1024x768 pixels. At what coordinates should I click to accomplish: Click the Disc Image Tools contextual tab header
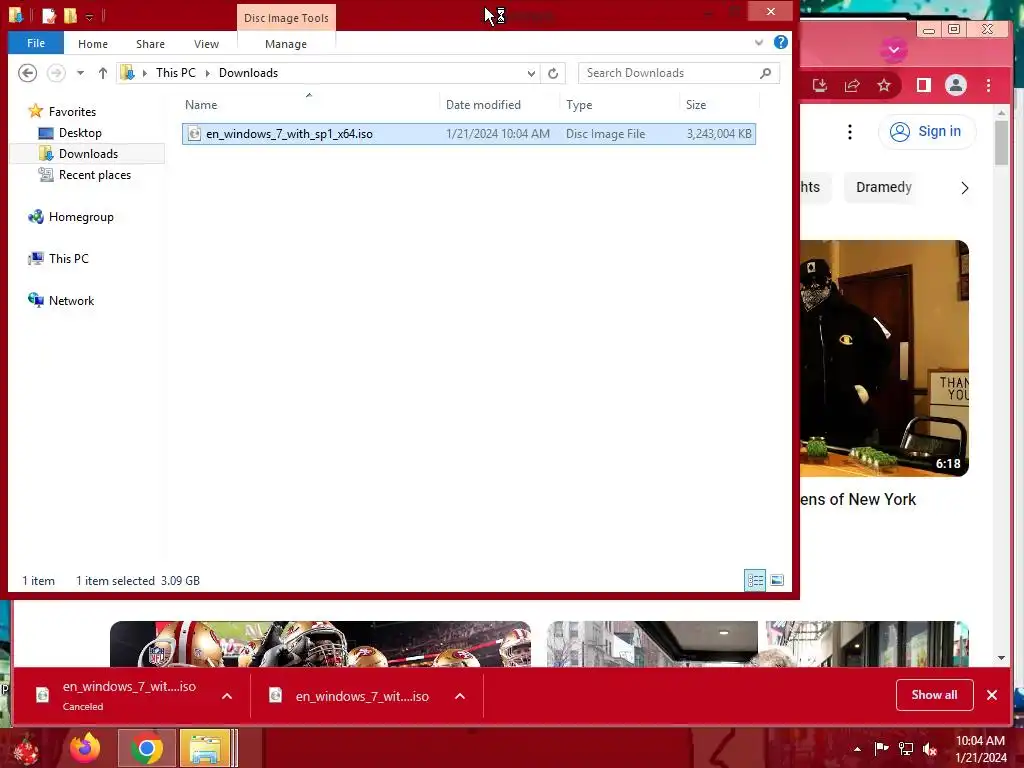tap(286, 18)
